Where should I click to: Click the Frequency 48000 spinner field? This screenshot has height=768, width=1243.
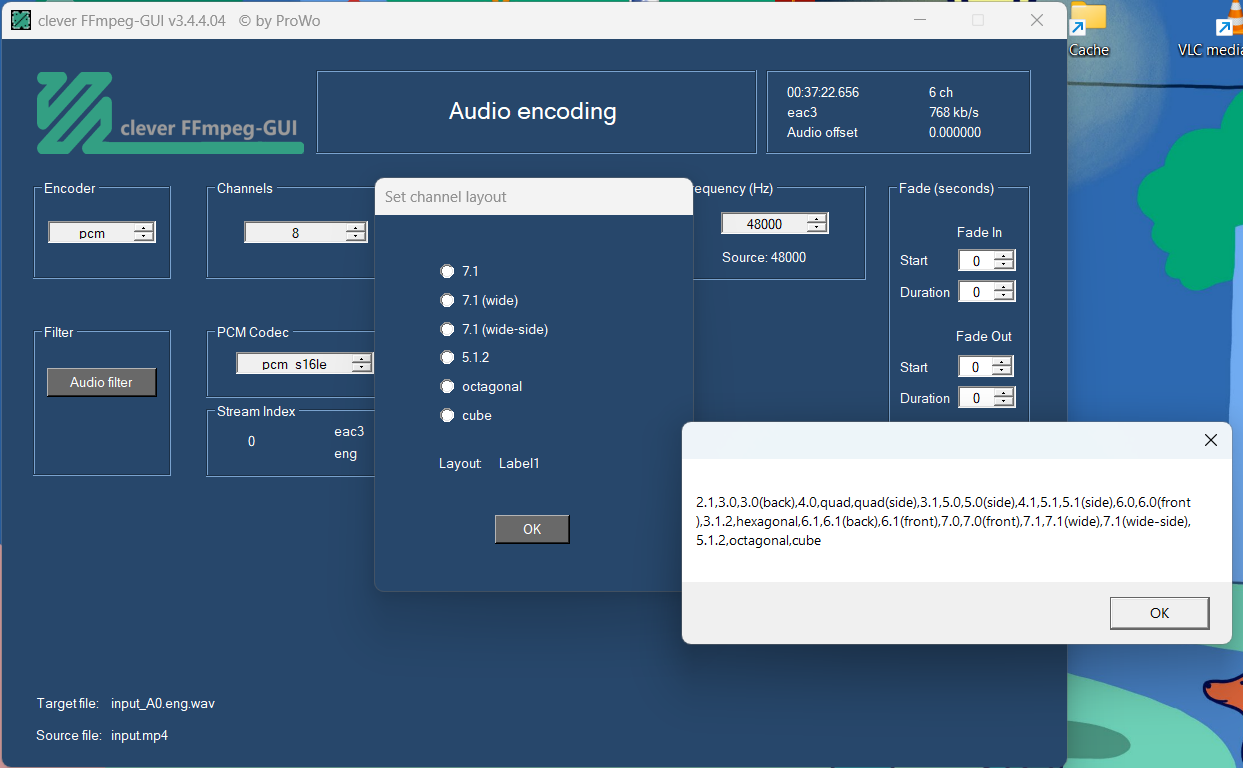775,224
